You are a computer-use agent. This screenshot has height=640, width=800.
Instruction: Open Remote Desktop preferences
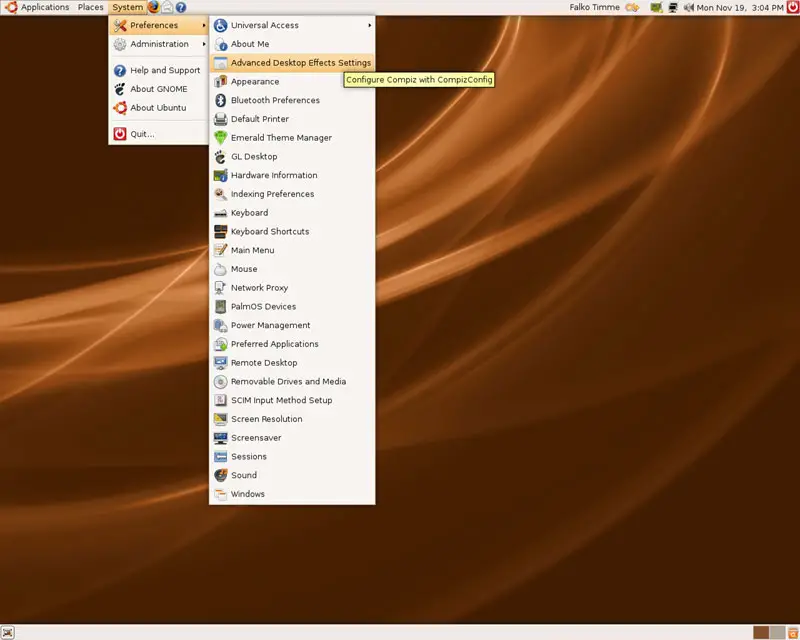click(x=292, y=363)
